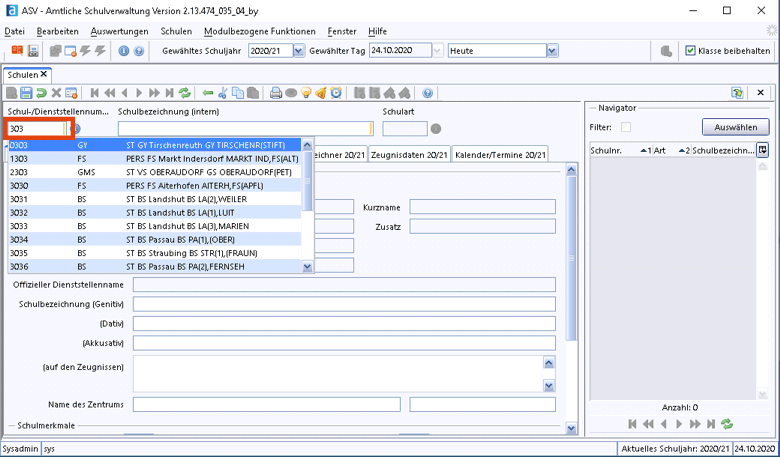Go to previous record in Schulen toolbar
This screenshot has width=780, height=457.
(125, 93)
